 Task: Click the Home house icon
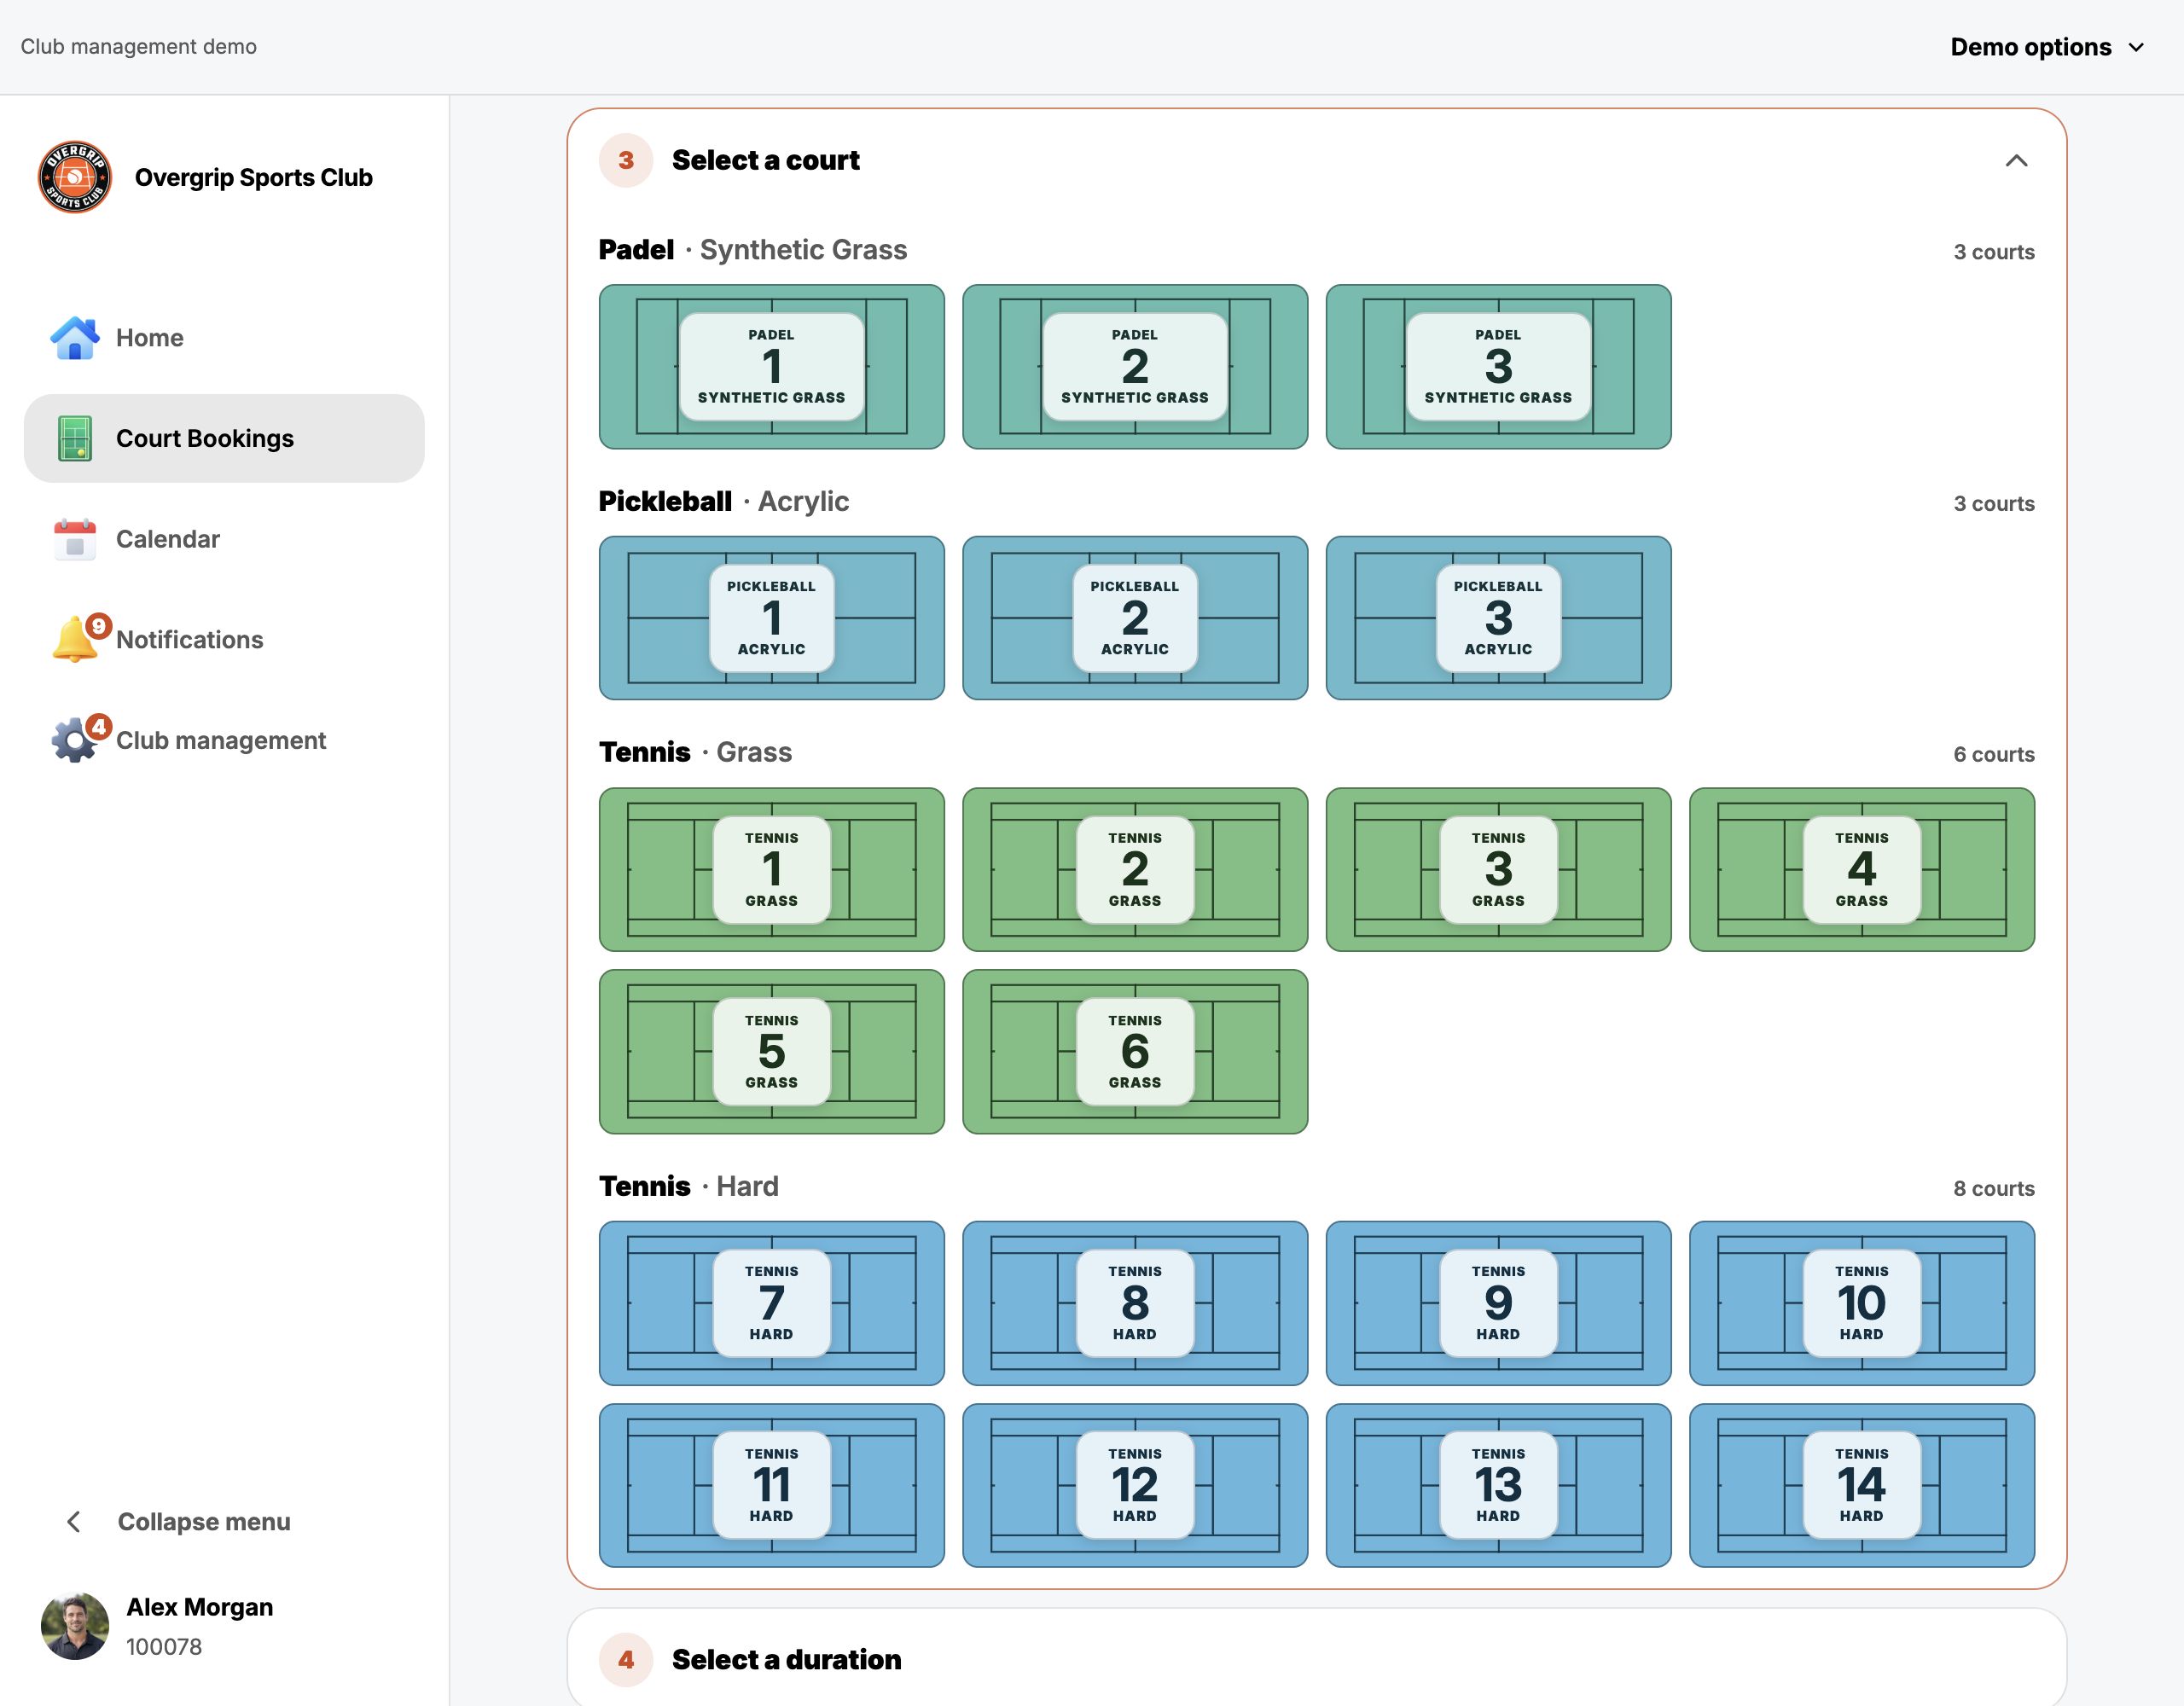pyautogui.click(x=75, y=338)
